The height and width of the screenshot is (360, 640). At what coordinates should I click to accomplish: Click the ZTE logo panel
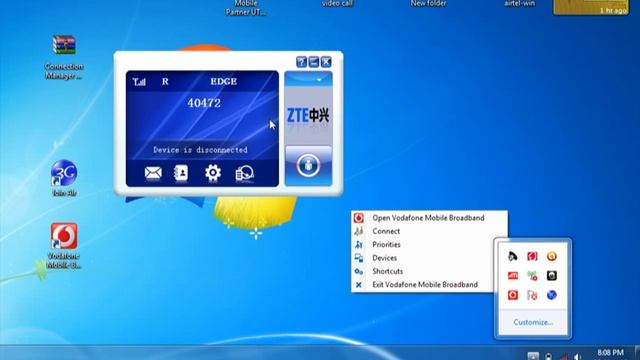(308, 115)
